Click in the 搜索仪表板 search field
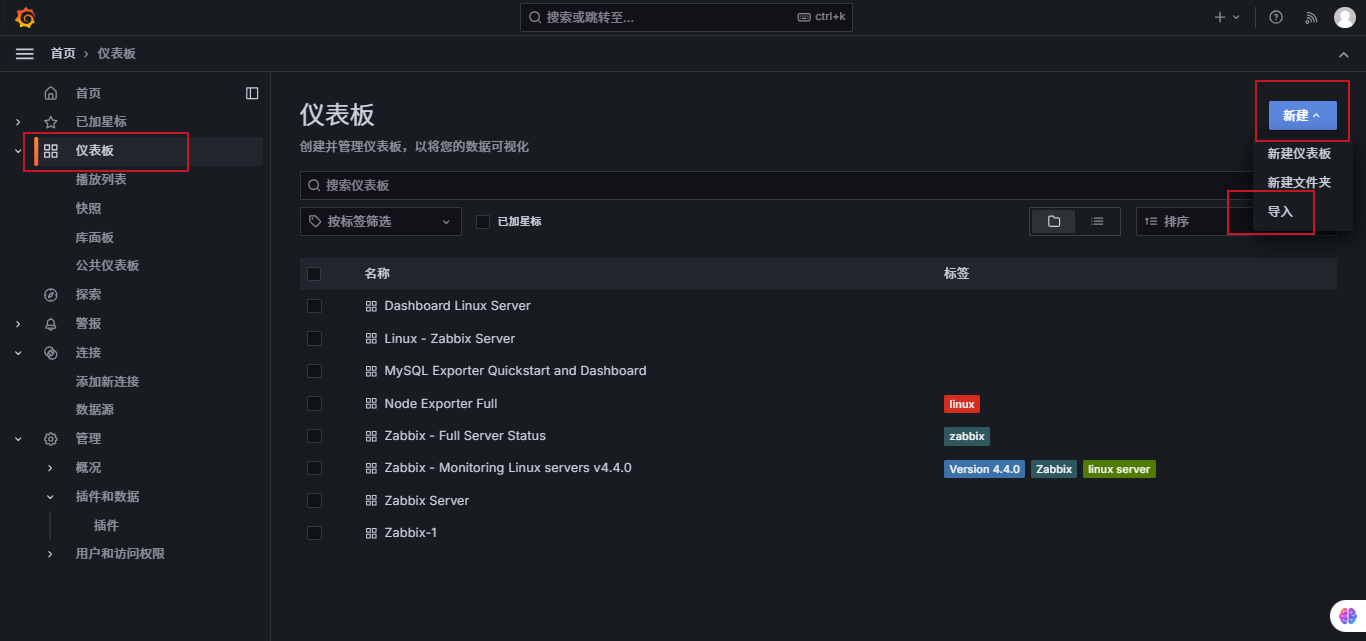The image size is (1366, 641). 818,186
